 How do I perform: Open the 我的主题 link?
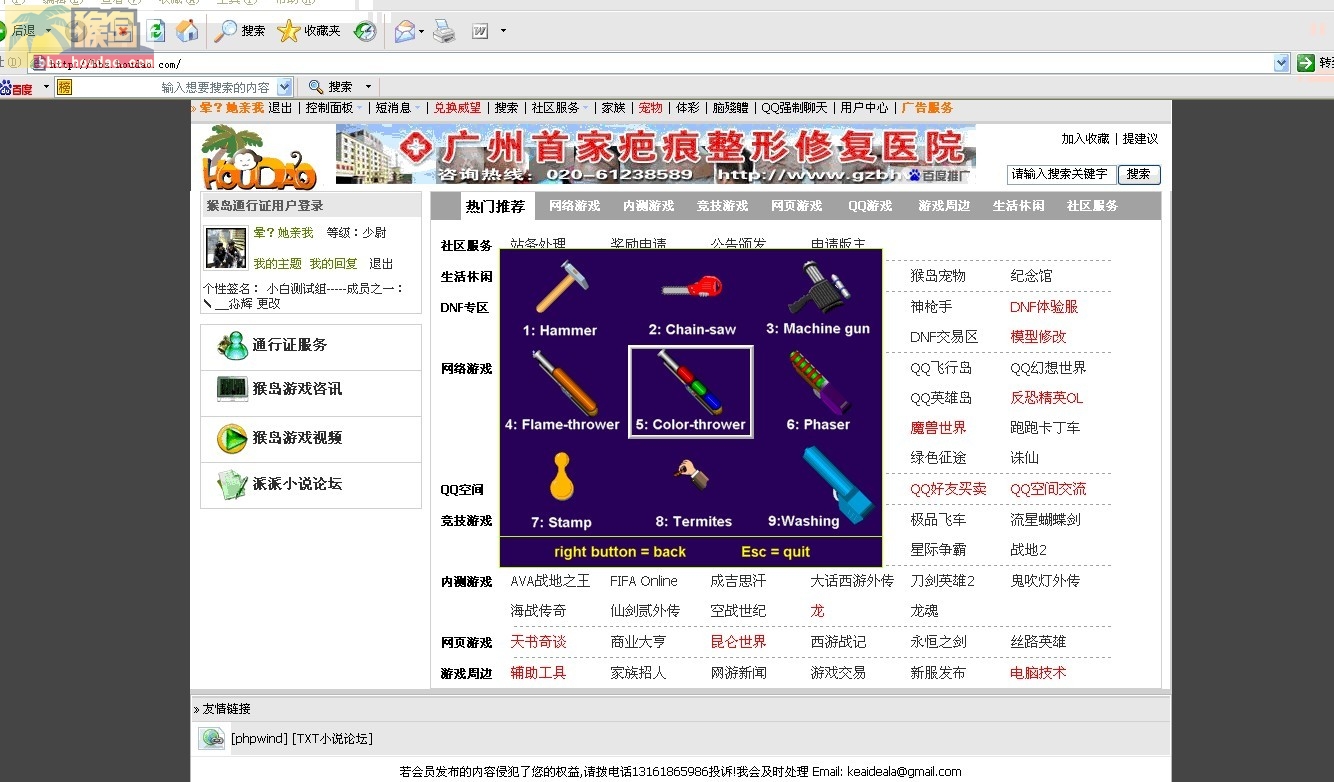(277, 264)
